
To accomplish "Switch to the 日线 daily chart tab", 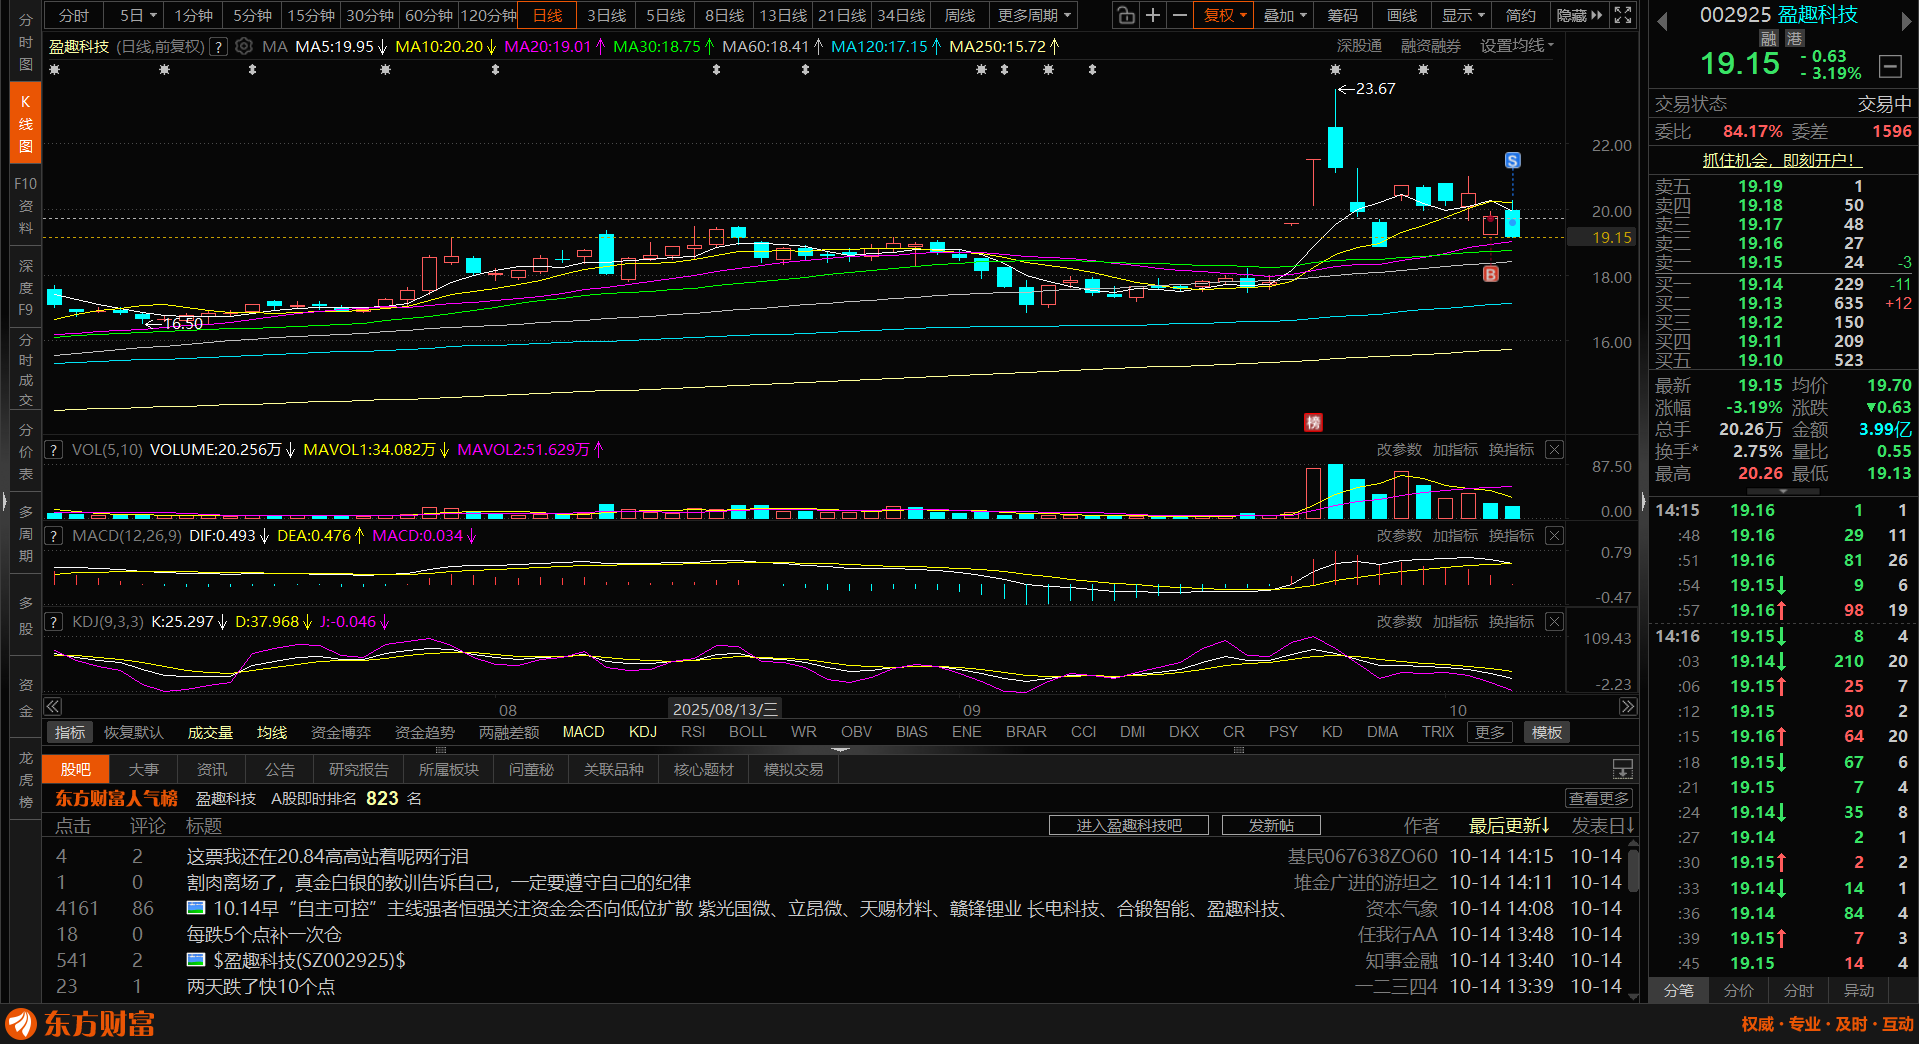I will coord(547,15).
